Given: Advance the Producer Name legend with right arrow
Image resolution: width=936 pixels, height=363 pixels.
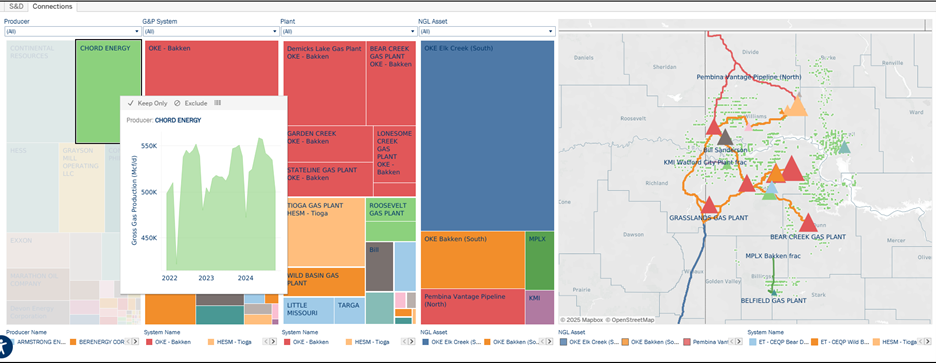Looking at the screenshot, I should (x=136, y=342).
